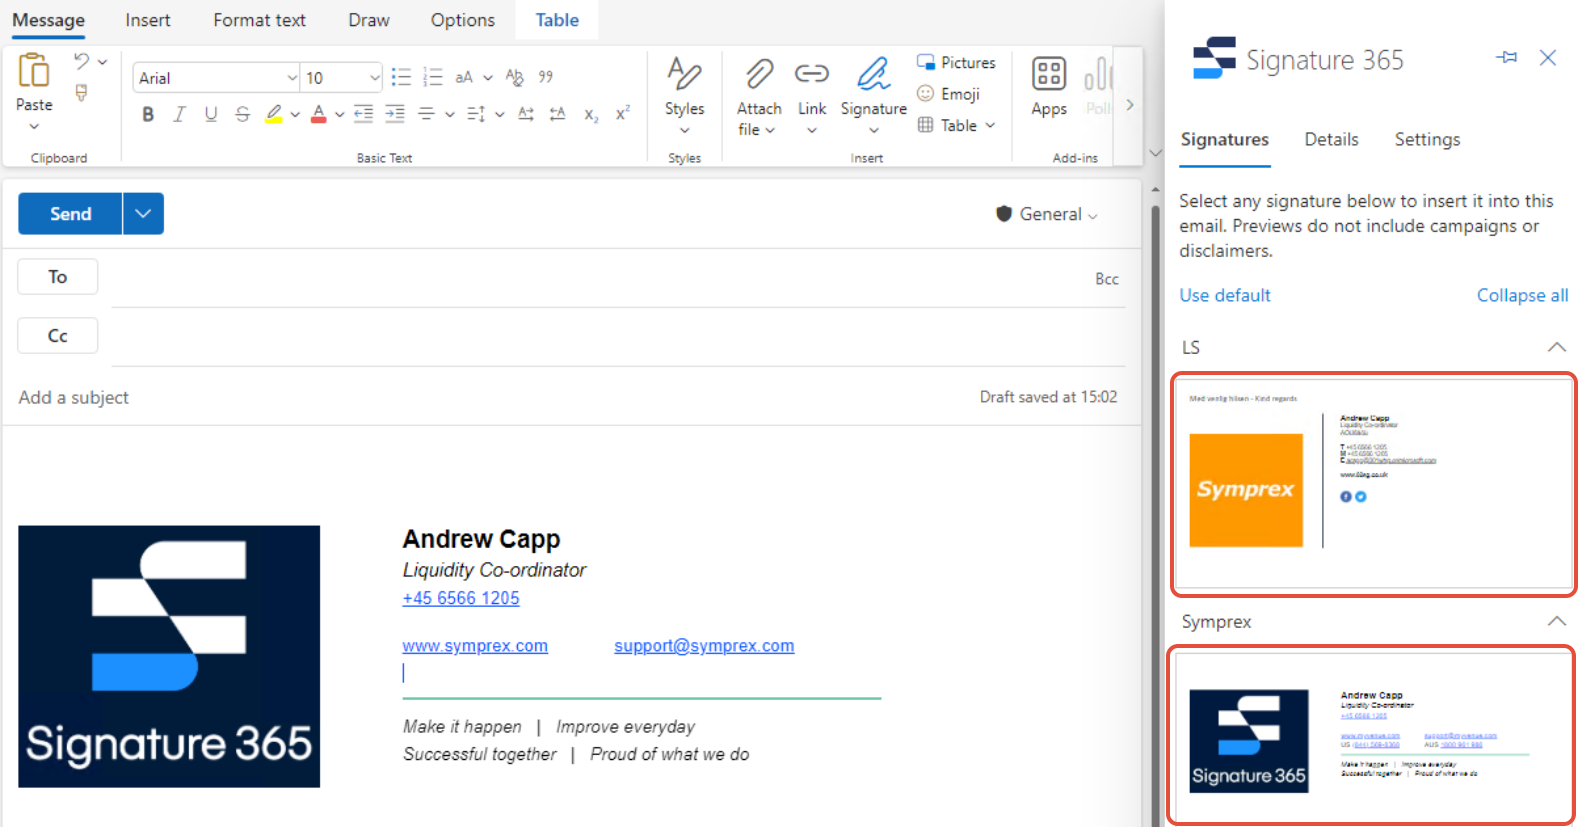Click the change case aA icon
Image resolution: width=1578 pixels, height=827 pixels.
(464, 77)
